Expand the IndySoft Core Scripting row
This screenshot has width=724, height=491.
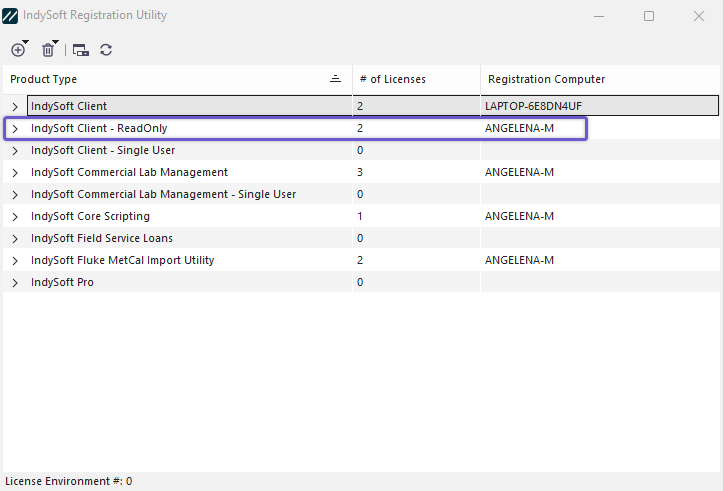tap(15, 217)
